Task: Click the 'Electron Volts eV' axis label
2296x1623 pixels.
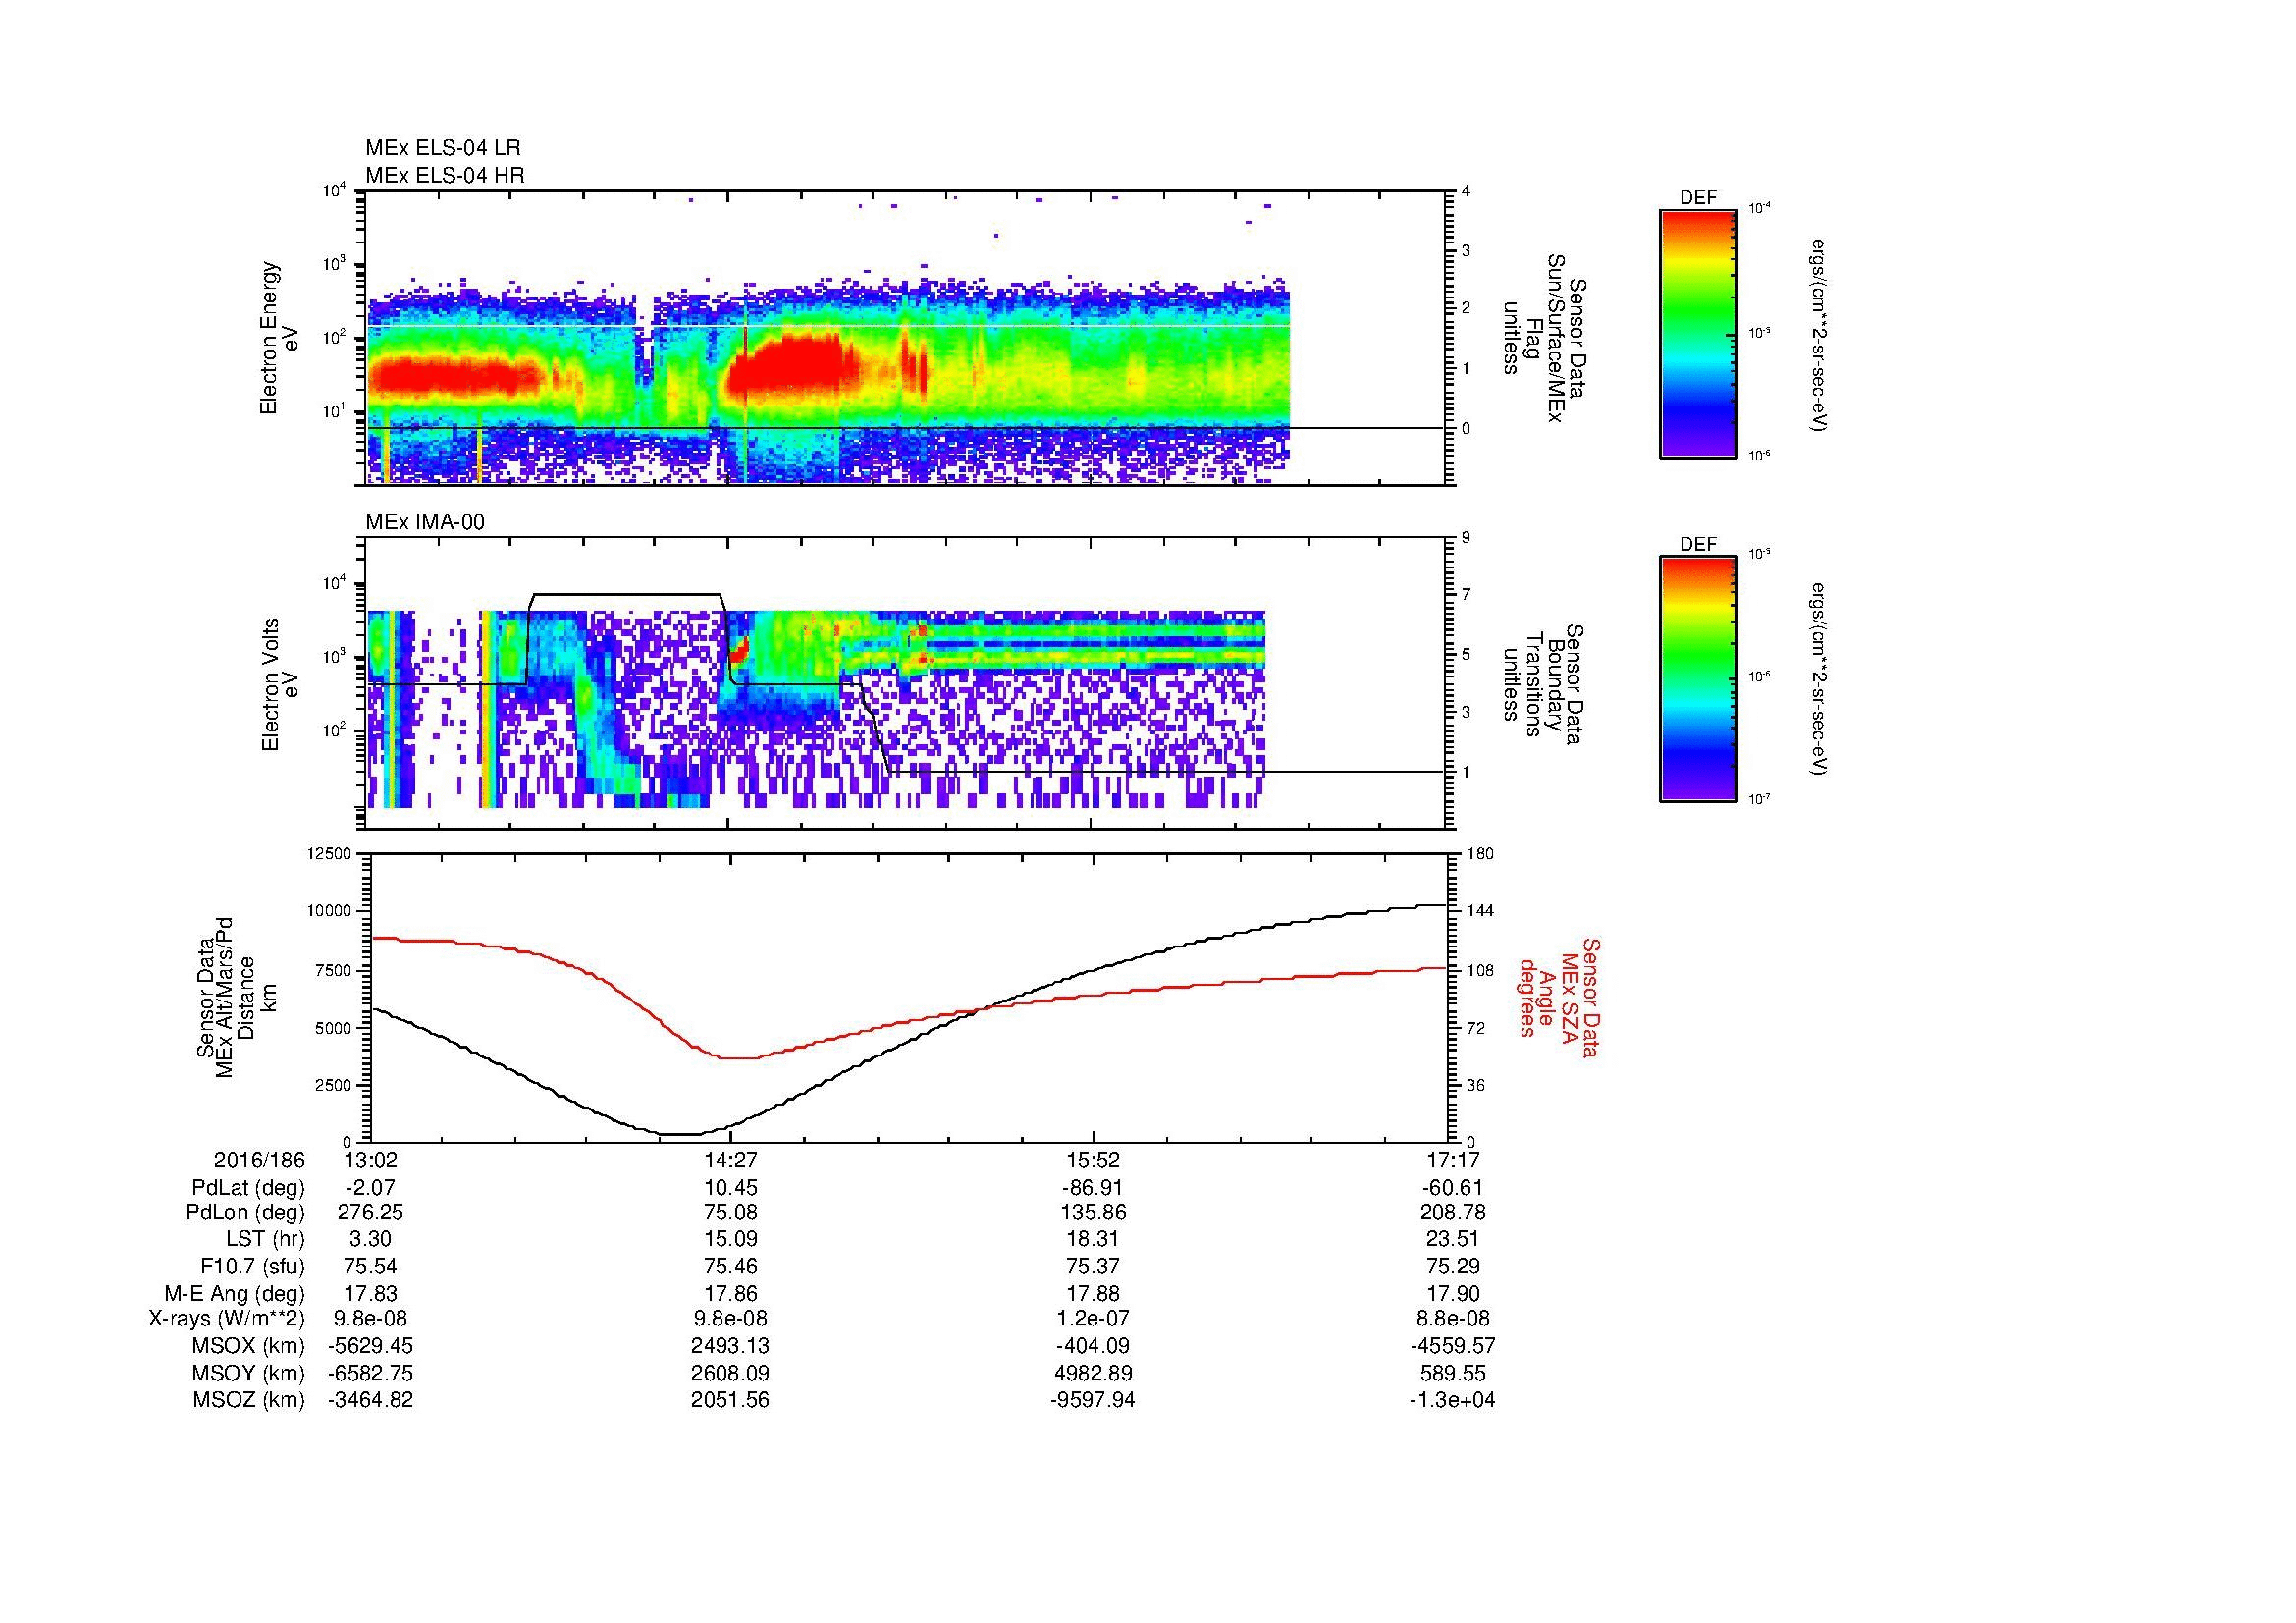Action: (279, 684)
